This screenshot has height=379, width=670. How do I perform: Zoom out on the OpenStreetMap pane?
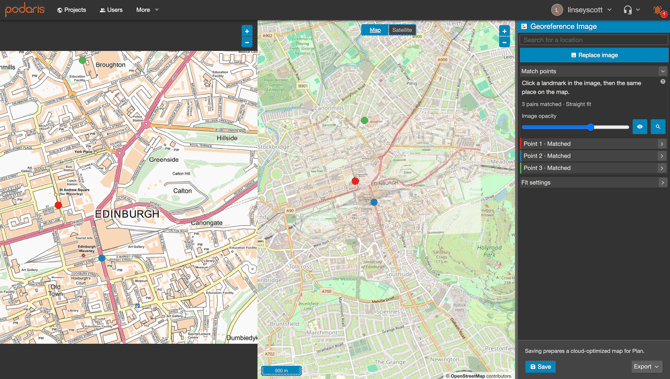(x=504, y=42)
